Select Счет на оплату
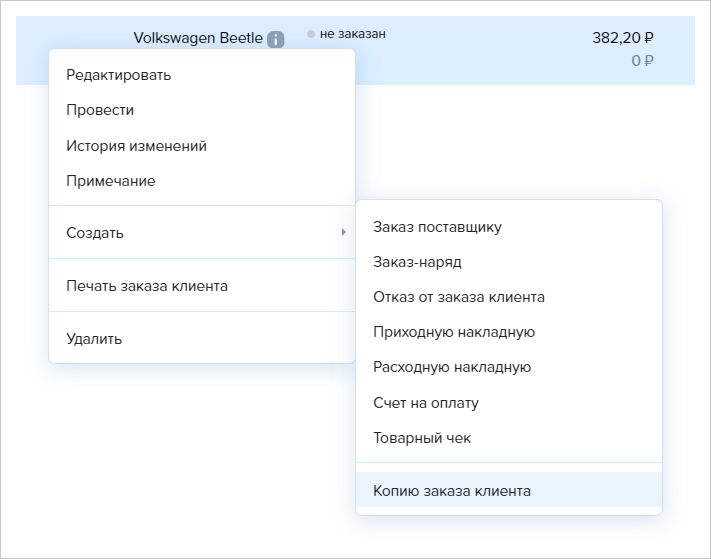711x559 pixels. [x=426, y=403]
